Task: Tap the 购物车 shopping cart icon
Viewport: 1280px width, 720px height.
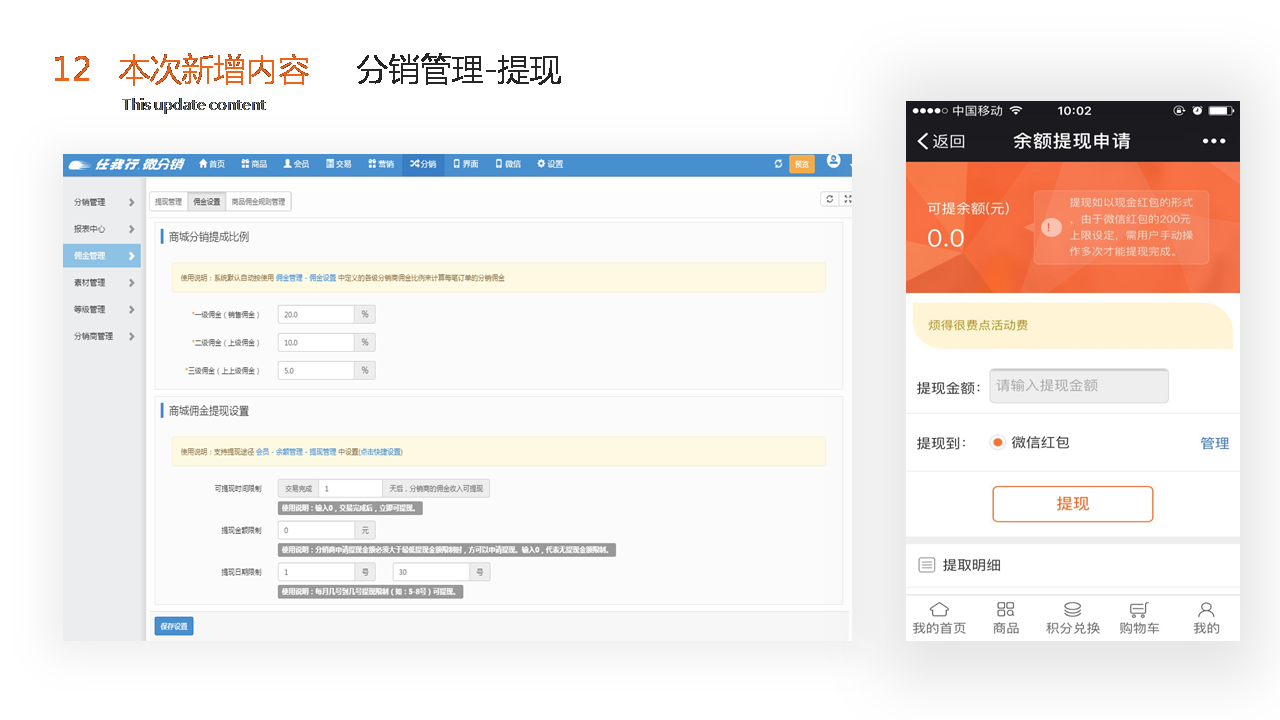Action: [x=1139, y=610]
